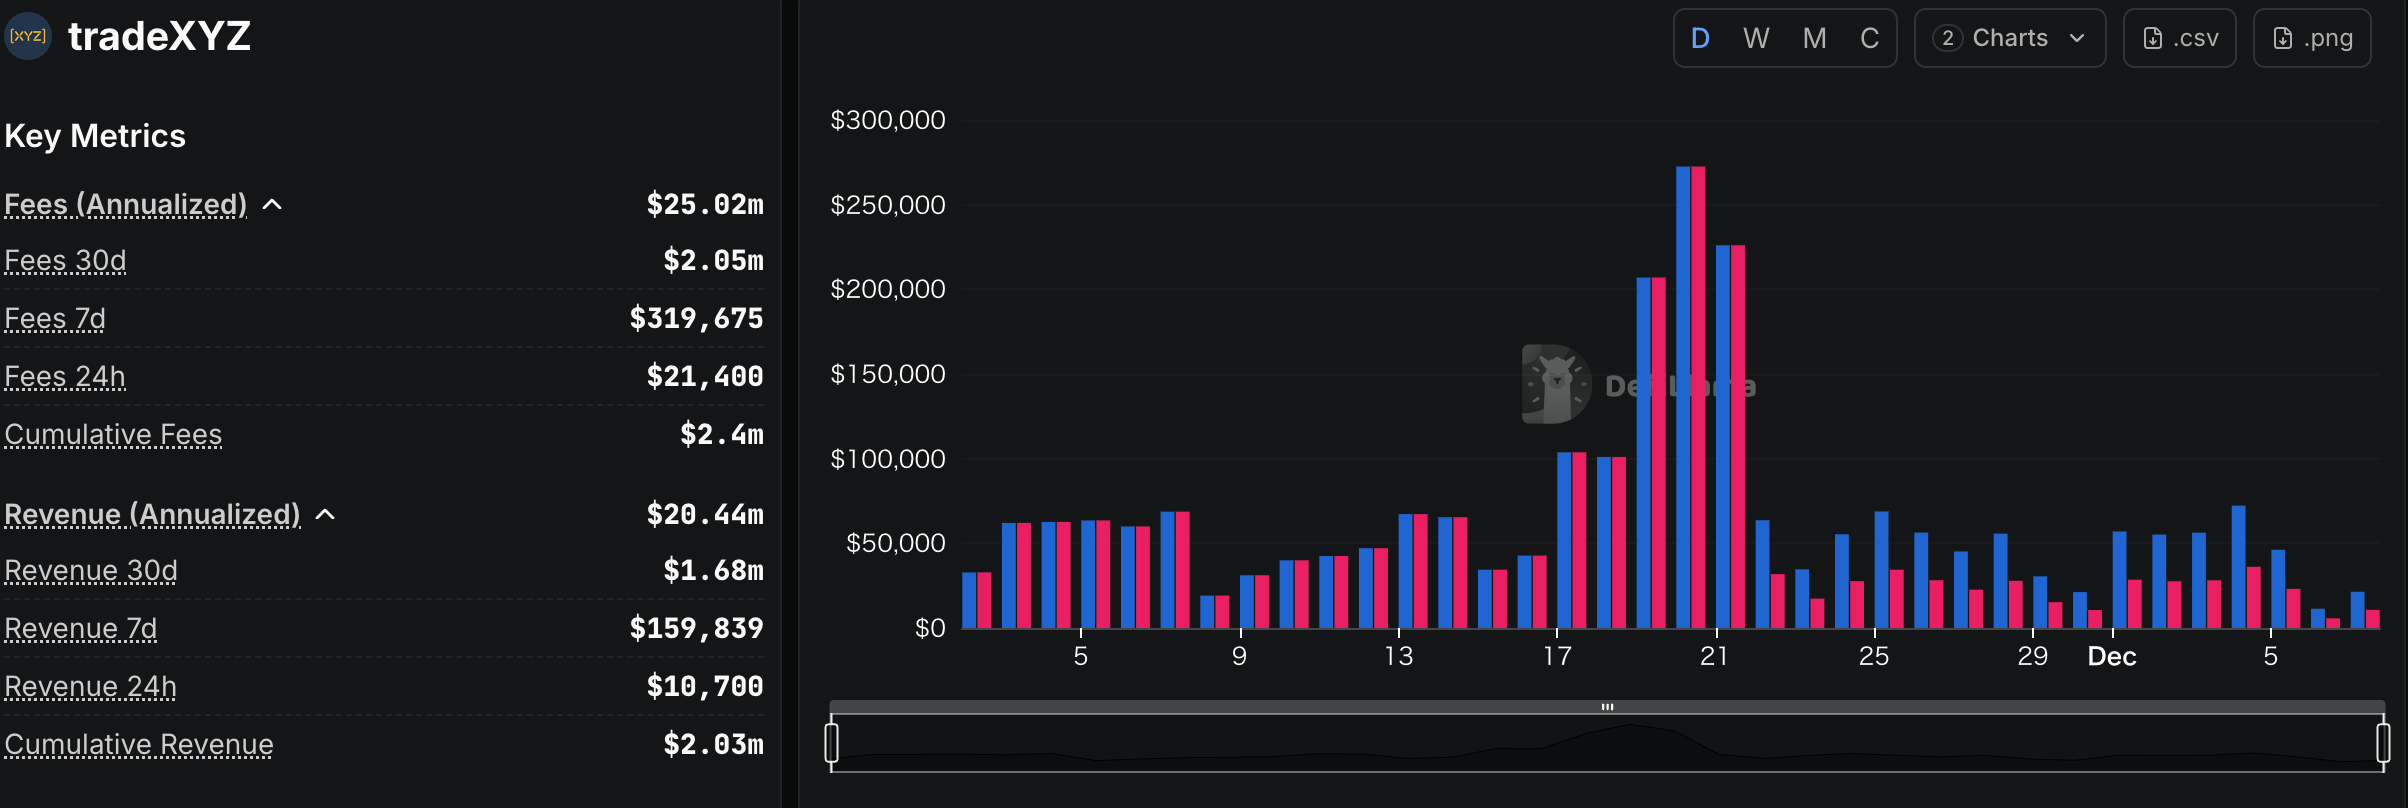
Task: Click the Cumulative Revenue label
Action: [139, 745]
